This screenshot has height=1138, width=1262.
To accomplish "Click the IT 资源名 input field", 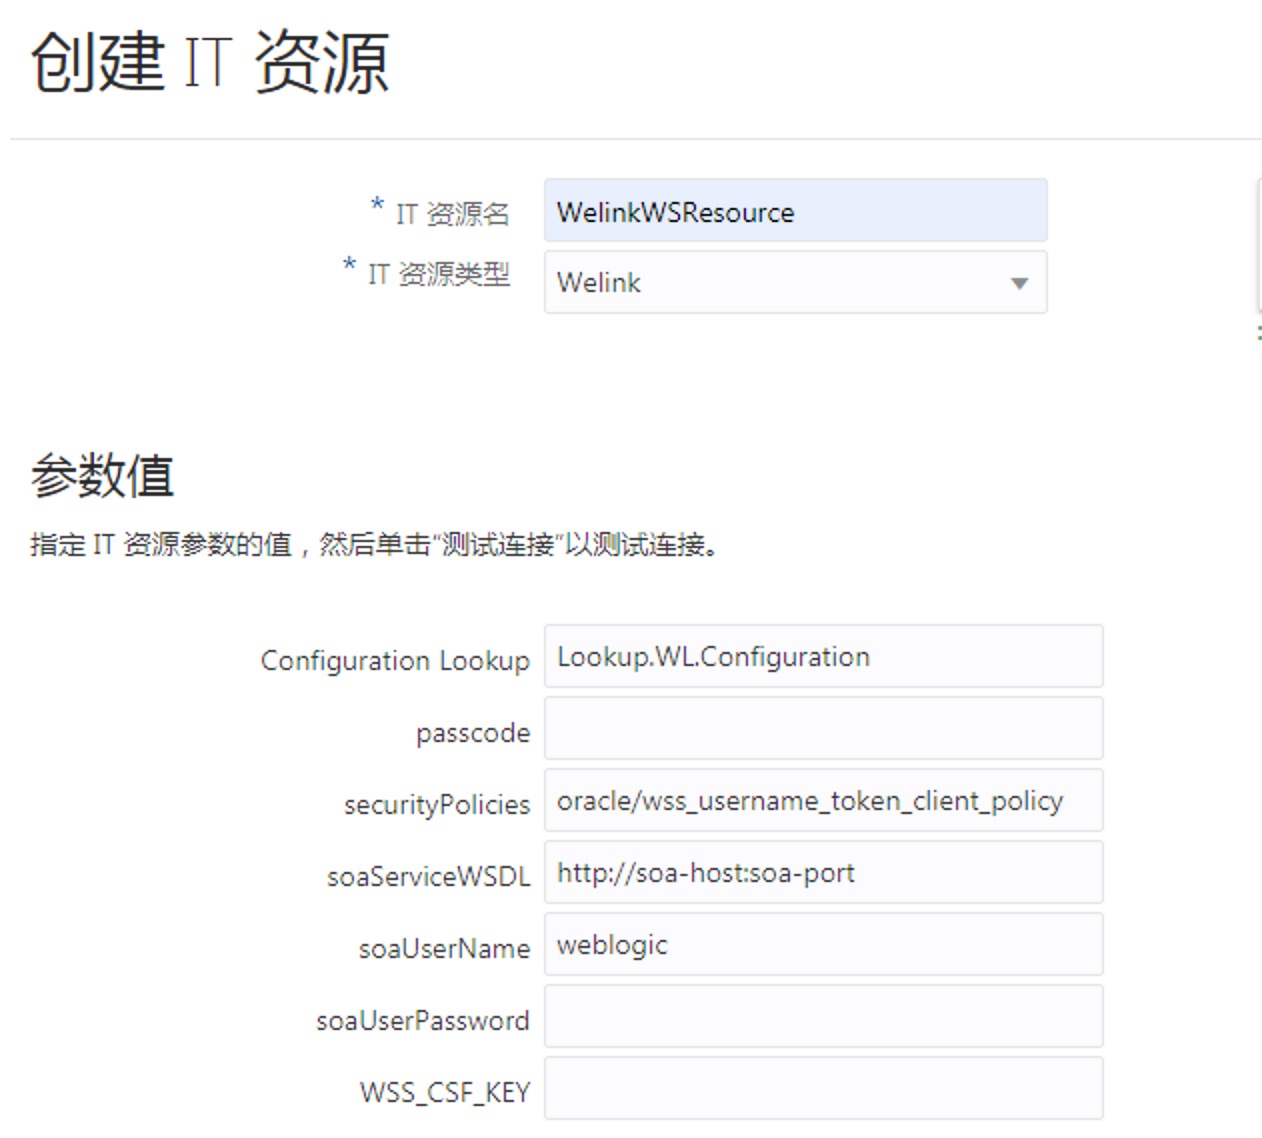I will [795, 210].
